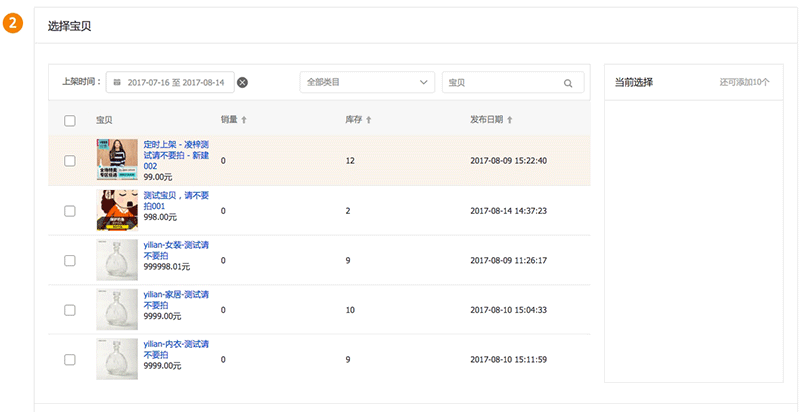Open date range picker 2017-07-16 至 2017-08-14
The height and width of the screenshot is (412, 800).
click(x=175, y=83)
